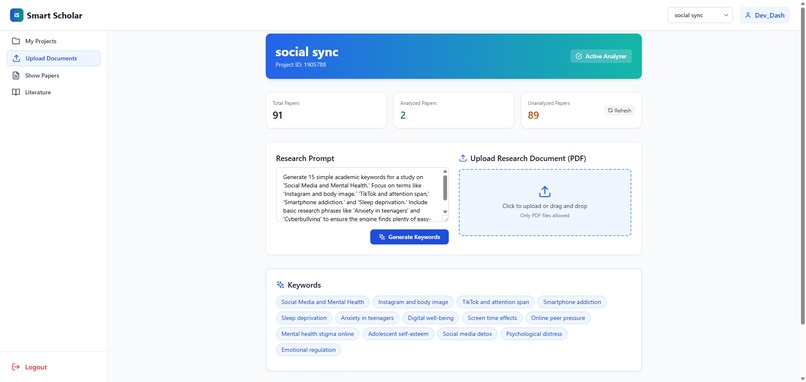Screen dimensions: 806x382
Task: Click the Literature book icon
Action: click(16, 93)
